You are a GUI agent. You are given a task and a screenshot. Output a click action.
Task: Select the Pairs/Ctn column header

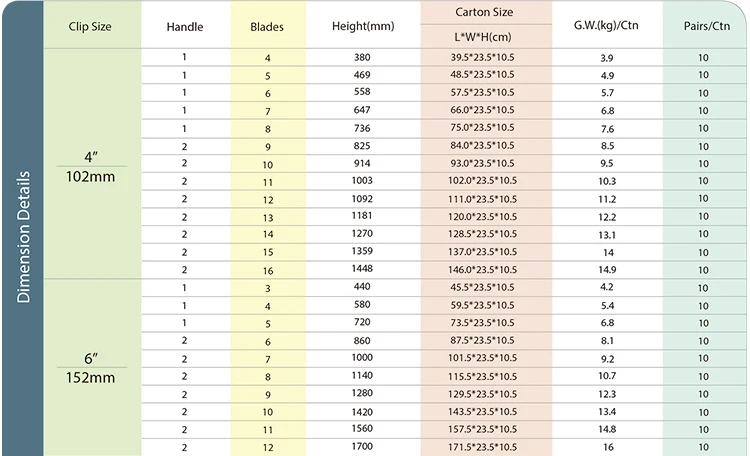coord(706,26)
